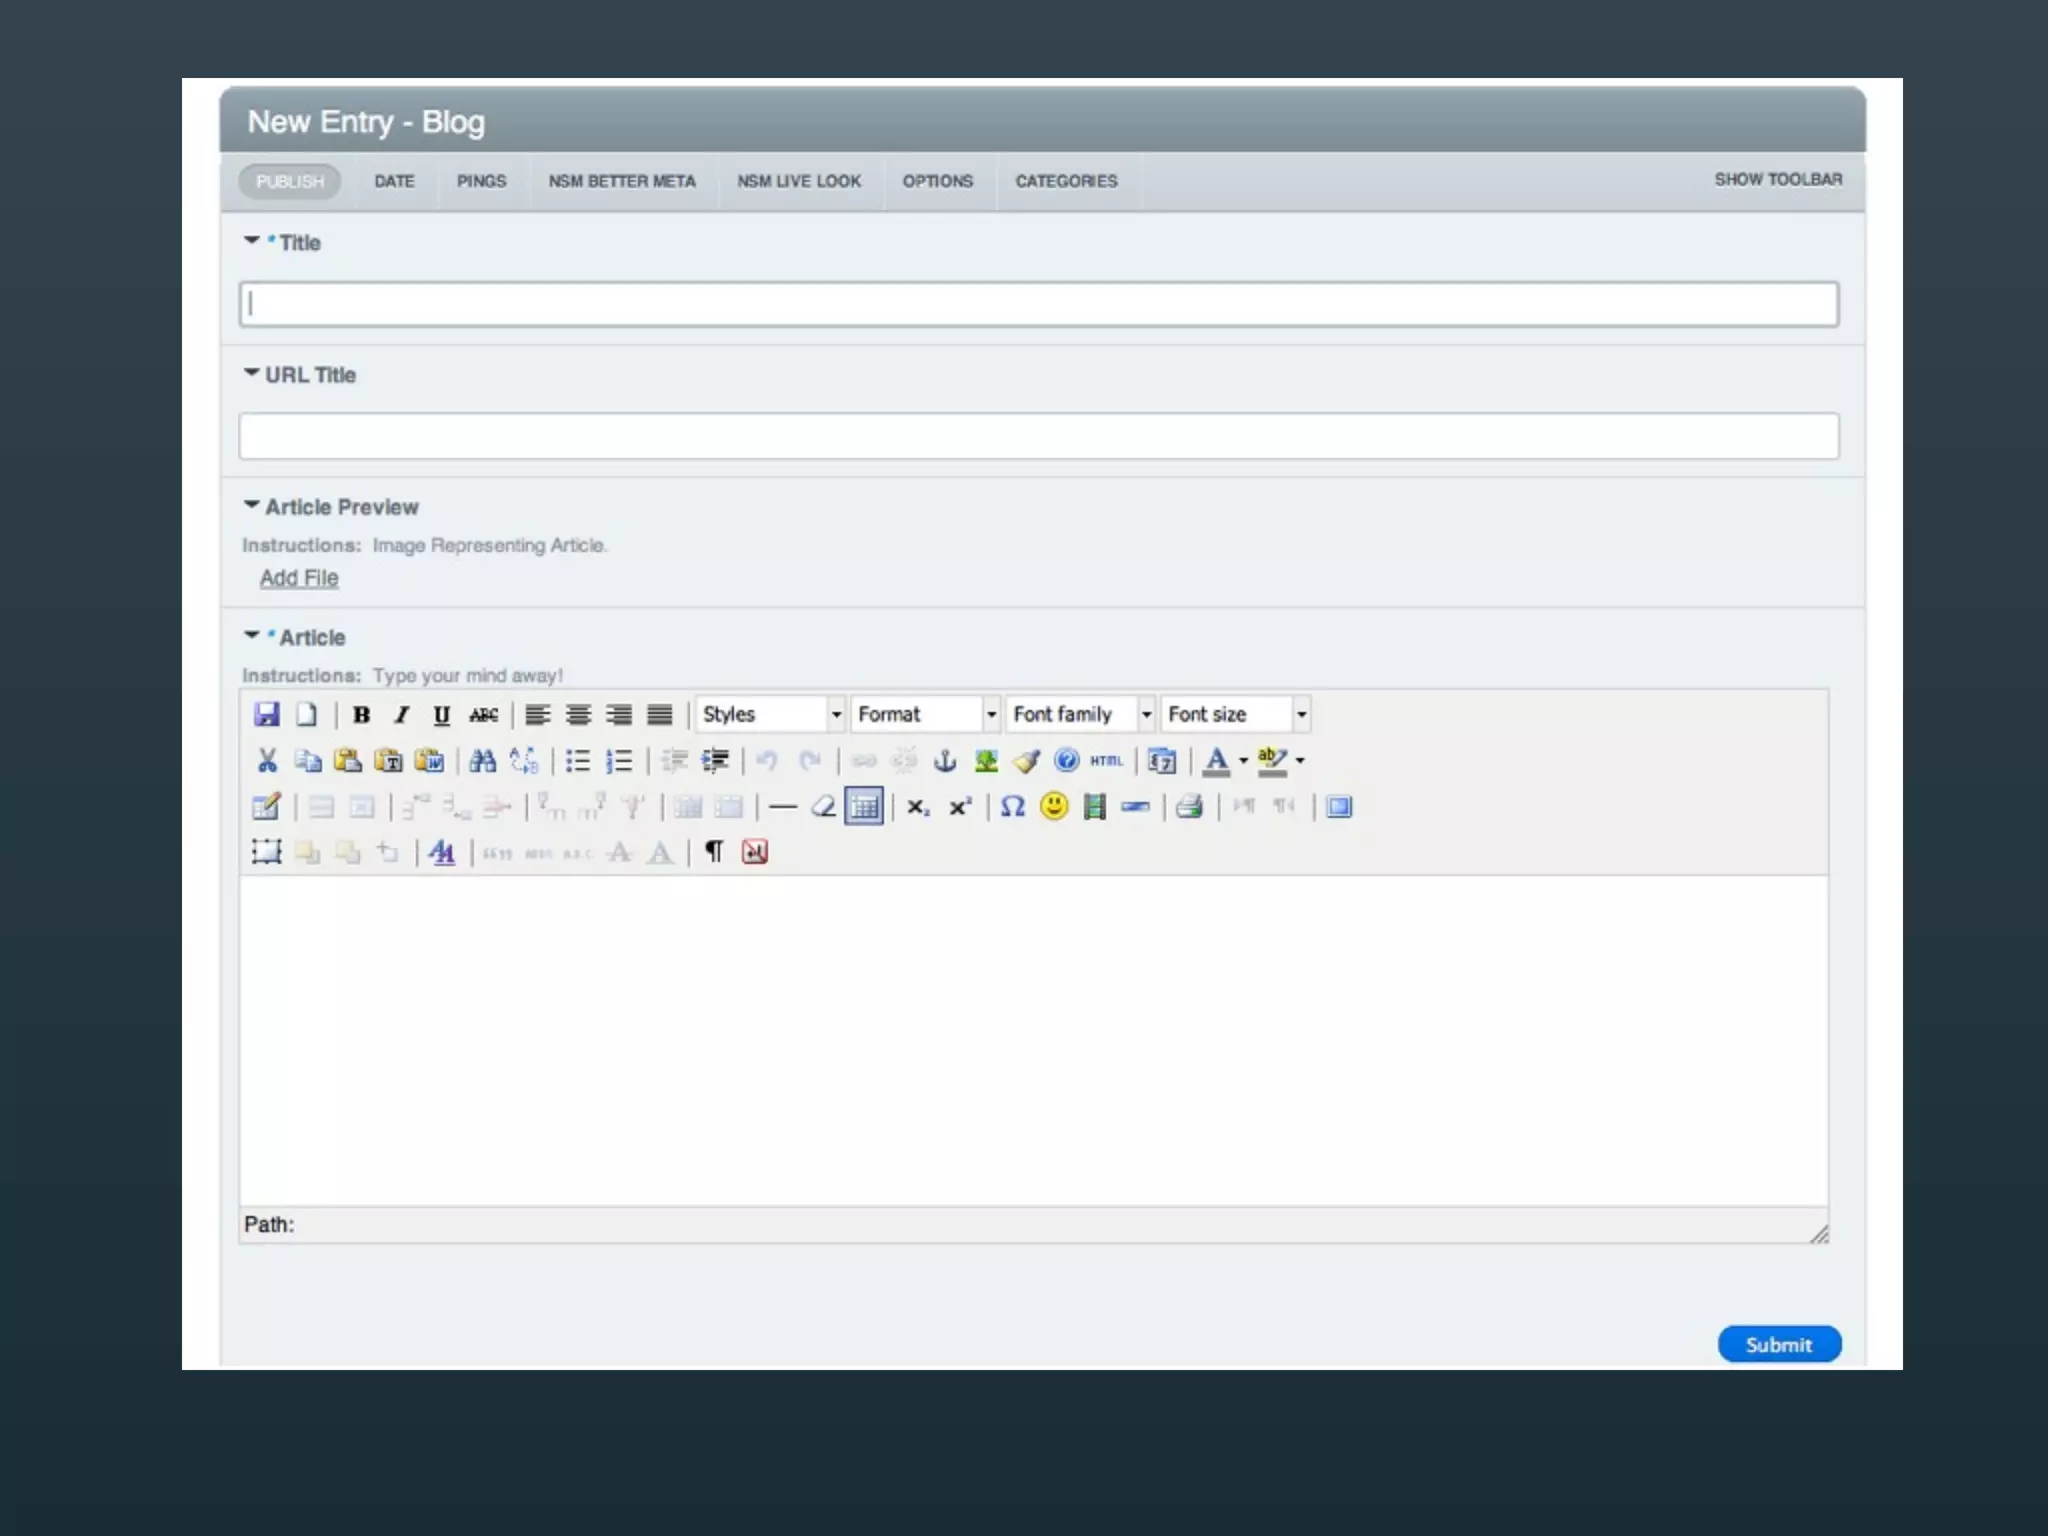The width and height of the screenshot is (2048, 1536).
Task: Toggle Bold formatting
Action: 361,714
